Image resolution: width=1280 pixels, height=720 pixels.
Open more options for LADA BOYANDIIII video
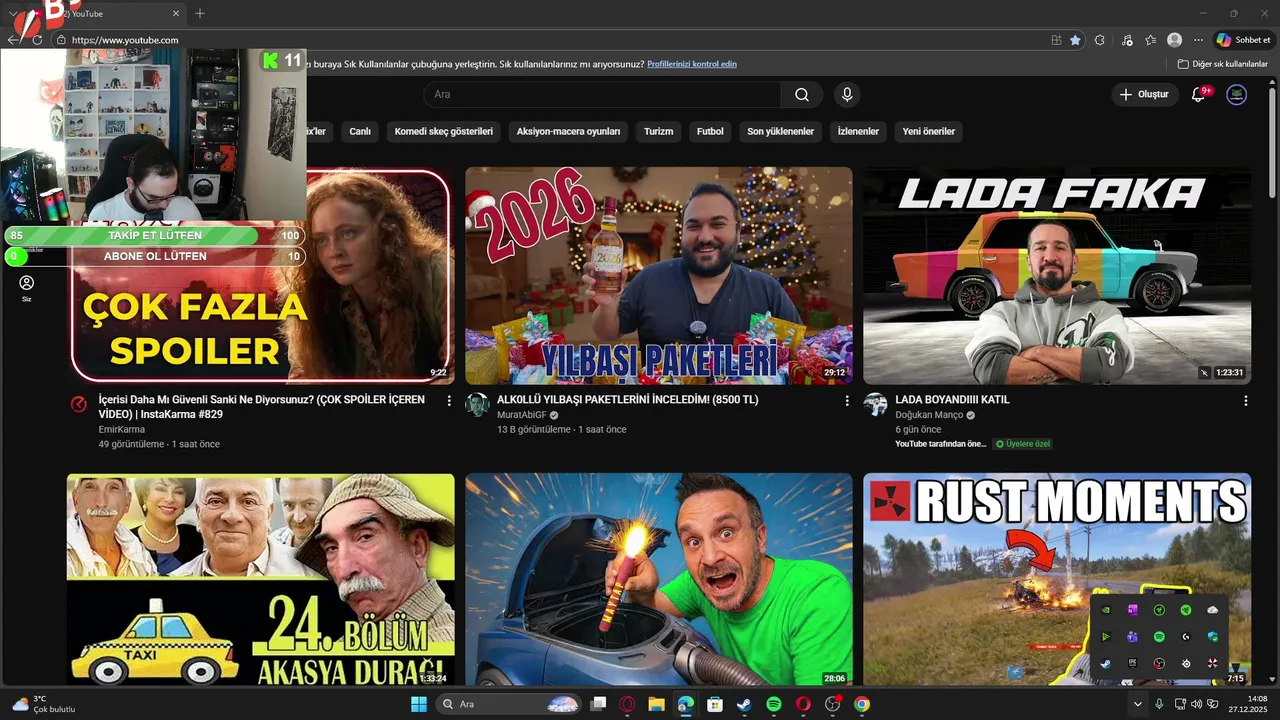pos(1246,401)
